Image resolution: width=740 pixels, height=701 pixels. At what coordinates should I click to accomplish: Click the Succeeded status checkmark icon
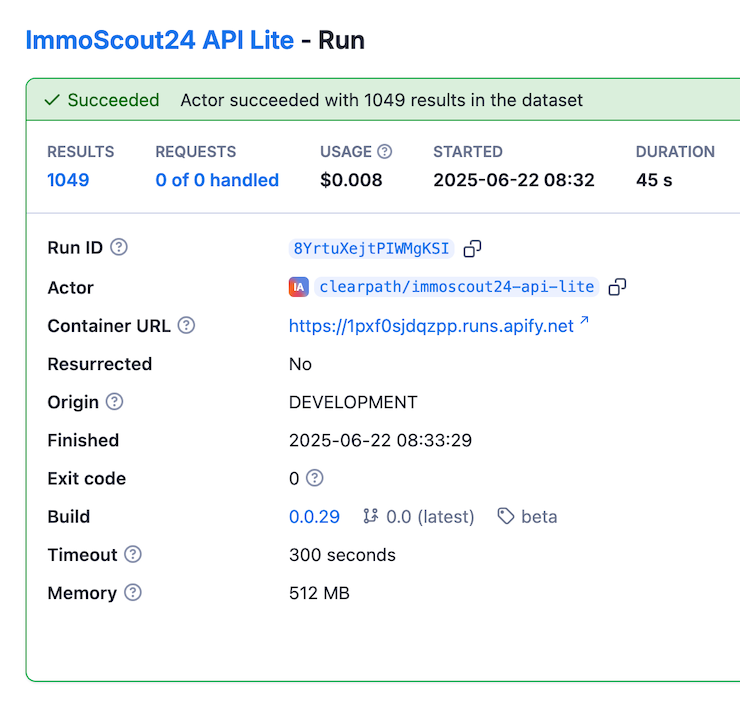(x=52, y=100)
